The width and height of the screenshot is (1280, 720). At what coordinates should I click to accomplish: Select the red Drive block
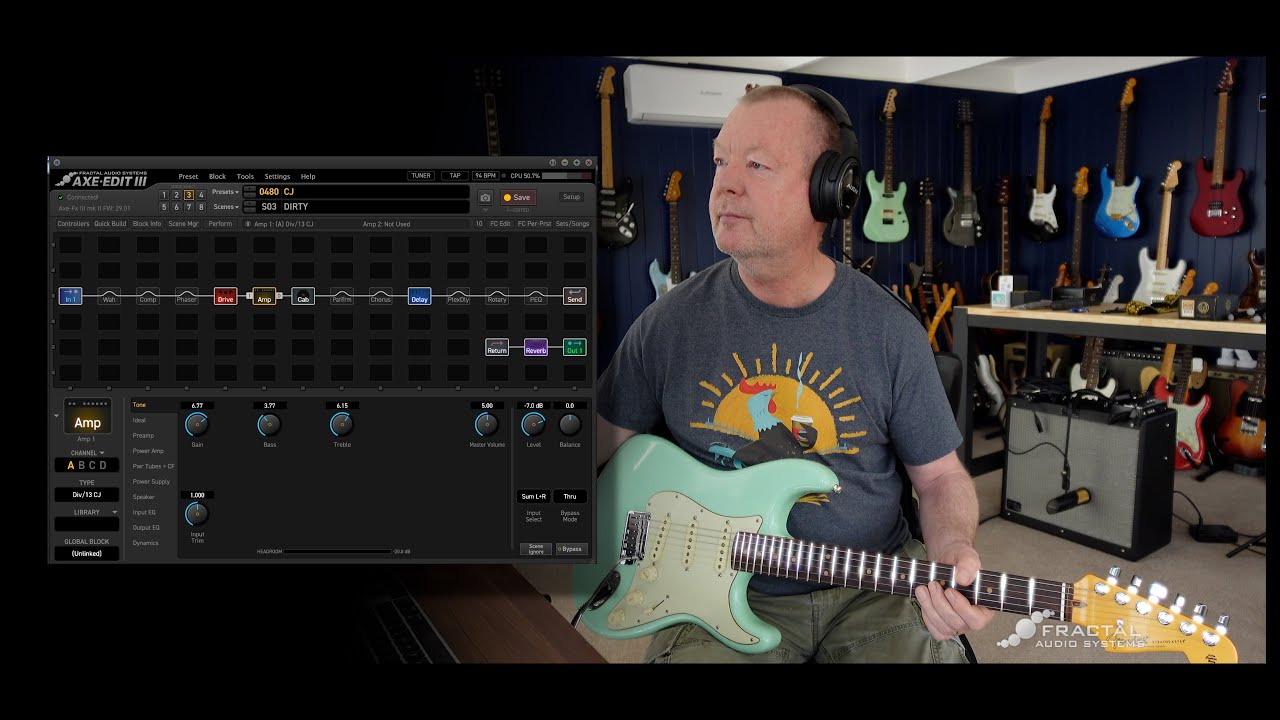pos(225,296)
